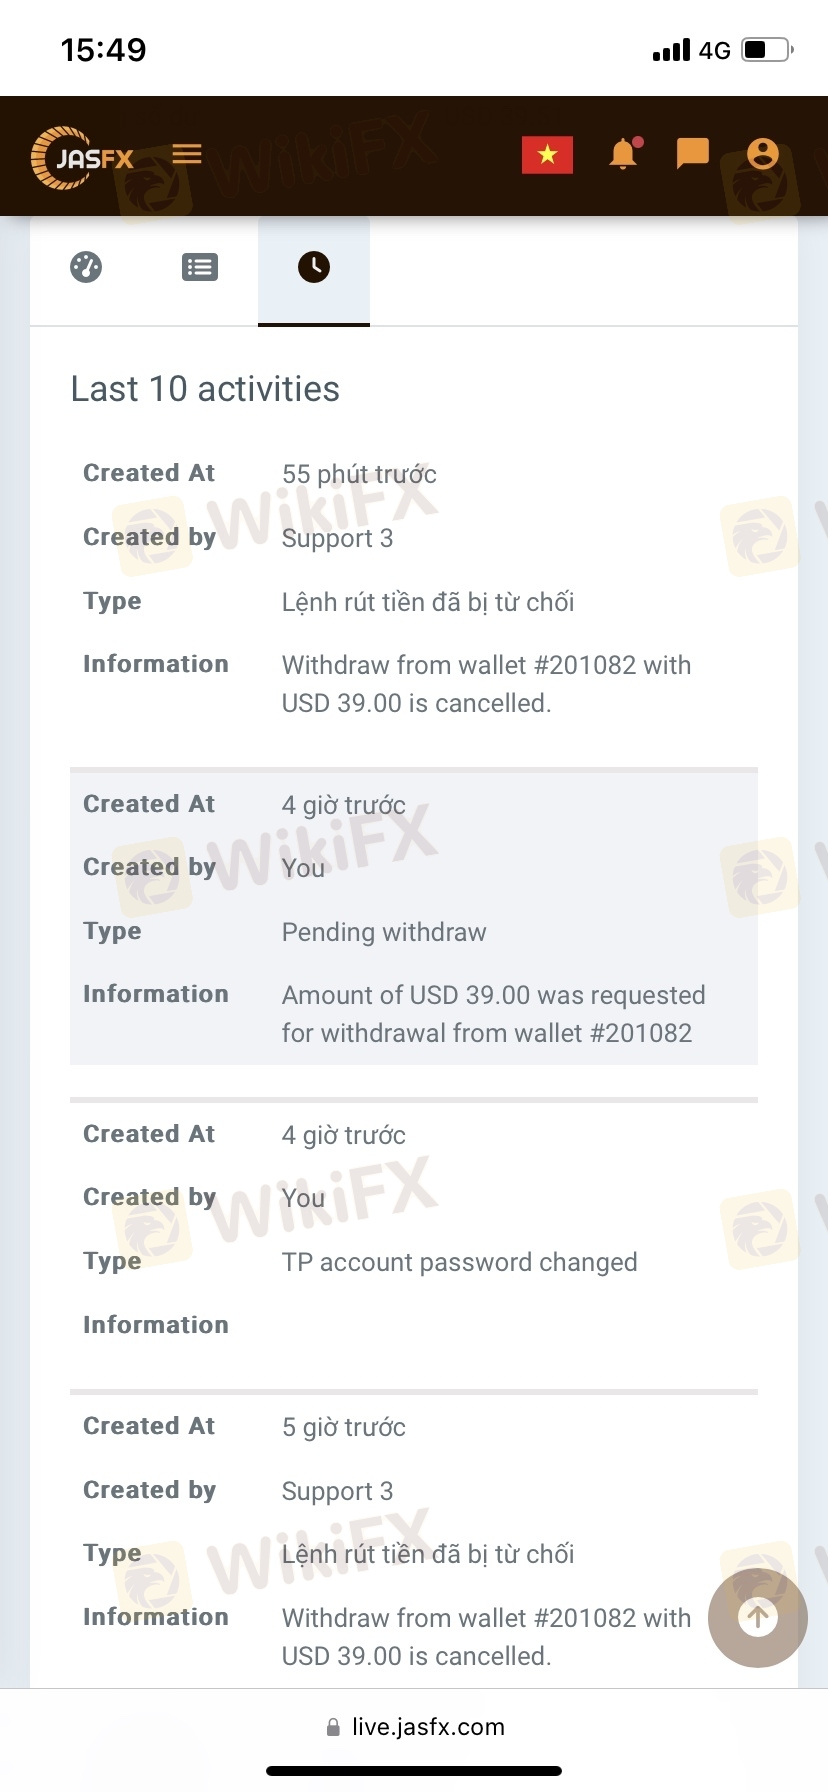The height and width of the screenshot is (1792, 828).
Task: Open the hamburger navigation menu
Action: pyautogui.click(x=187, y=154)
